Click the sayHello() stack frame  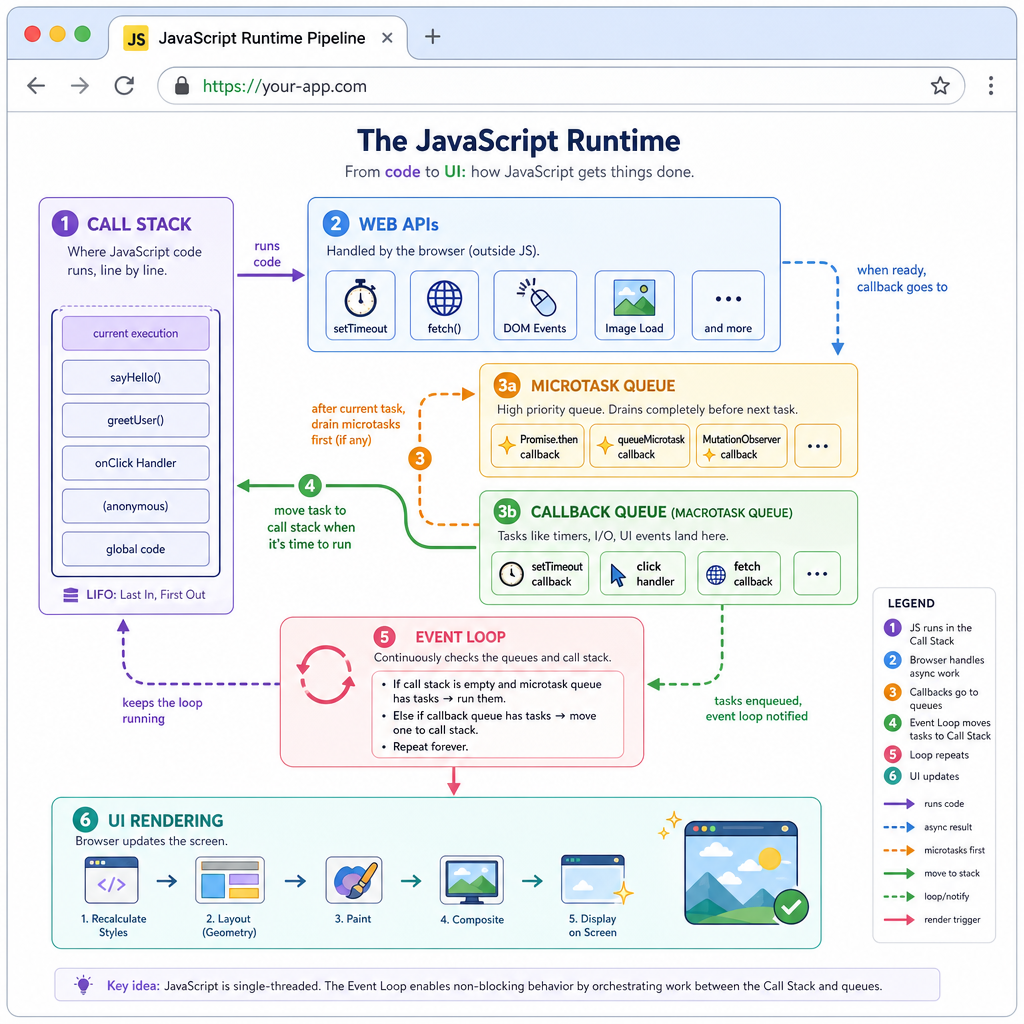tap(136, 377)
